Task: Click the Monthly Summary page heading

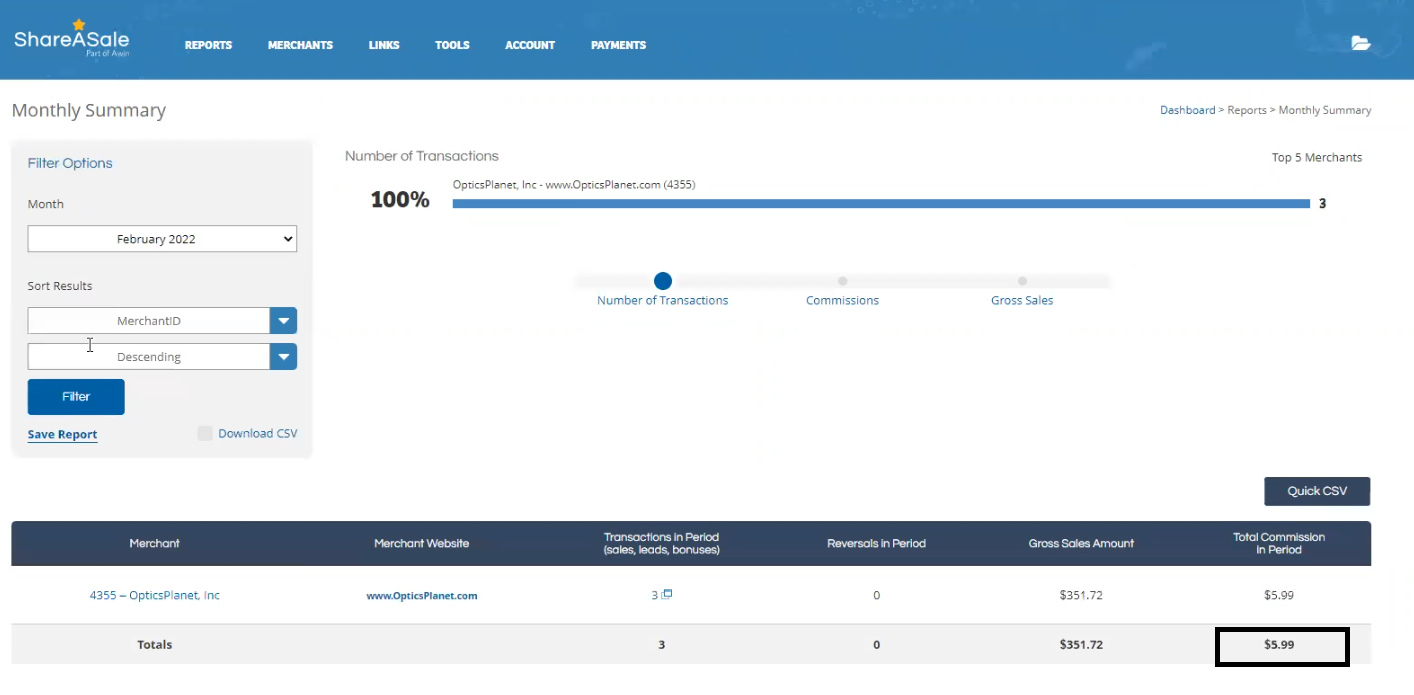Action: pyautogui.click(x=89, y=110)
